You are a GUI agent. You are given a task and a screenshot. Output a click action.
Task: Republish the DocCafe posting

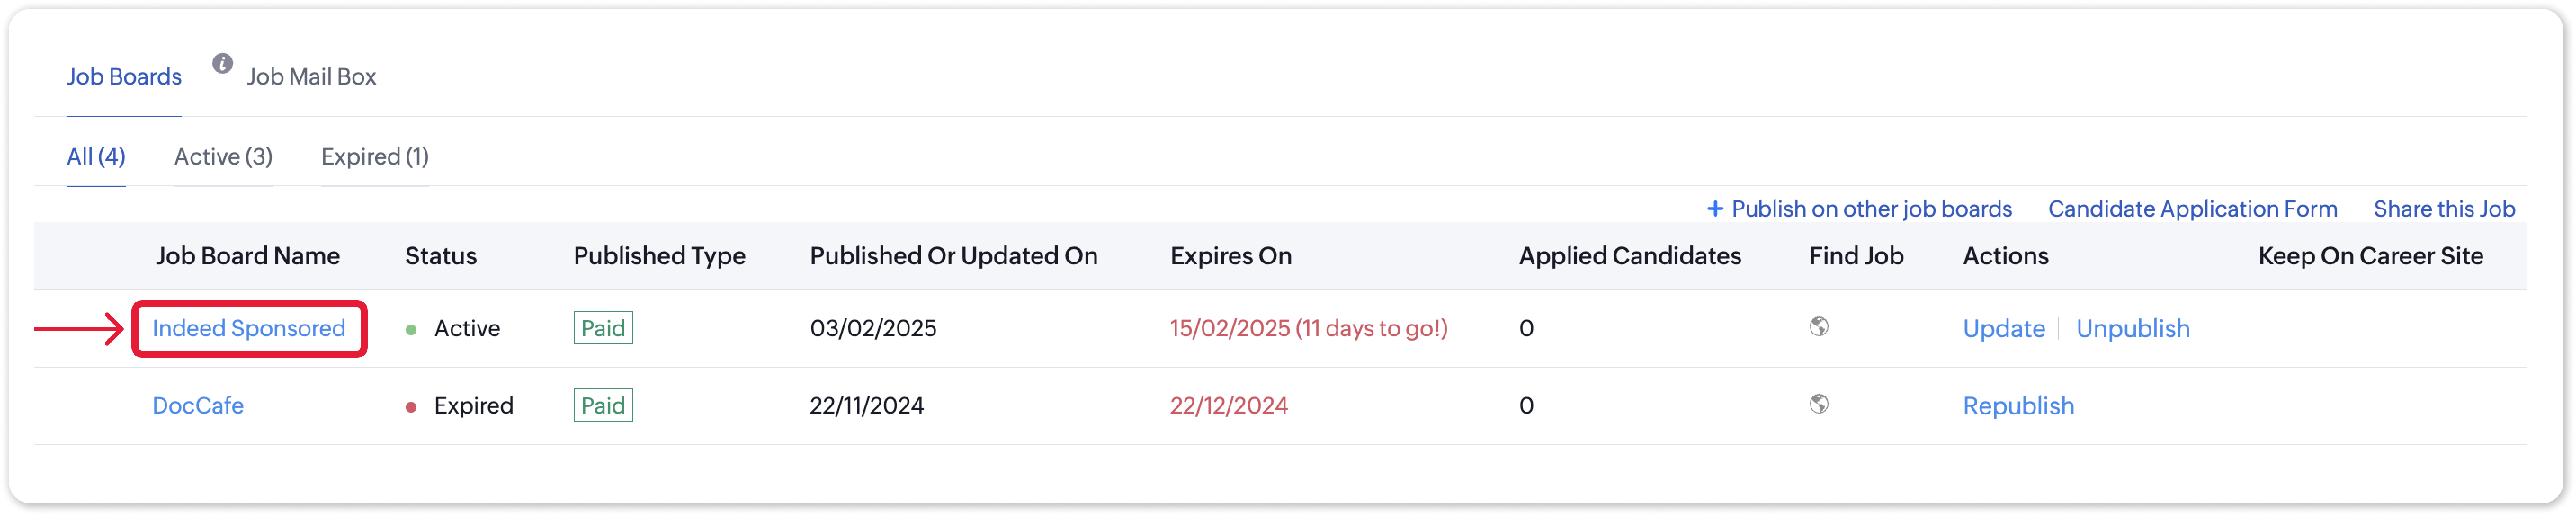click(x=2018, y=406)
